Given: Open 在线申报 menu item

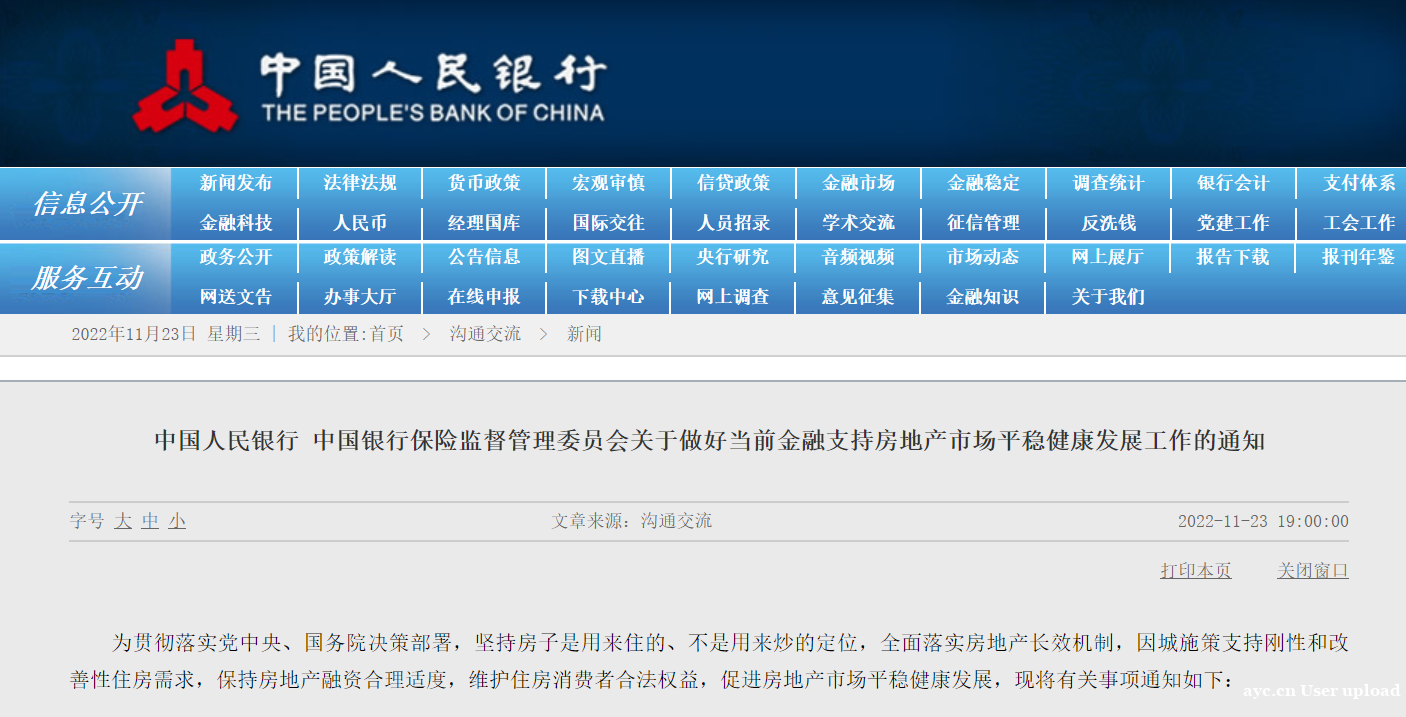Looking at the screenshot, I should 484,297.
